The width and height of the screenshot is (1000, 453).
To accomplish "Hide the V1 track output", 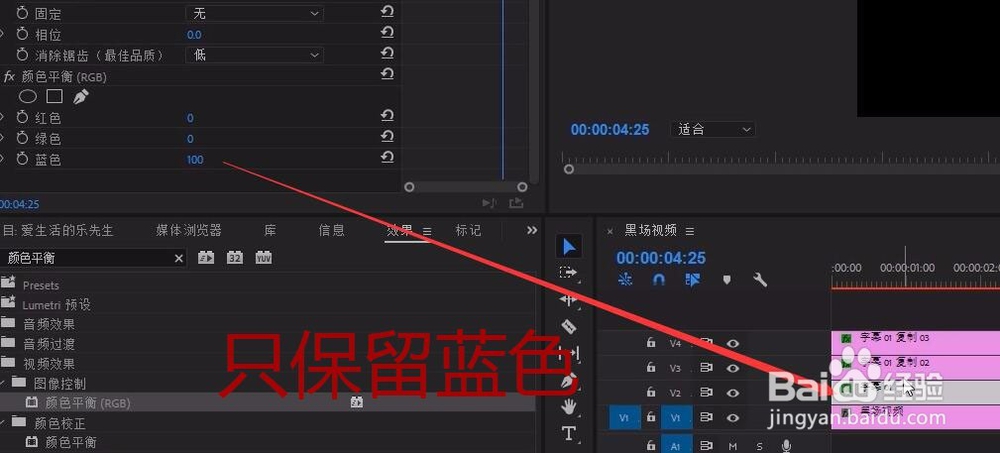I will pyautogui.click(x=733, y=417).
